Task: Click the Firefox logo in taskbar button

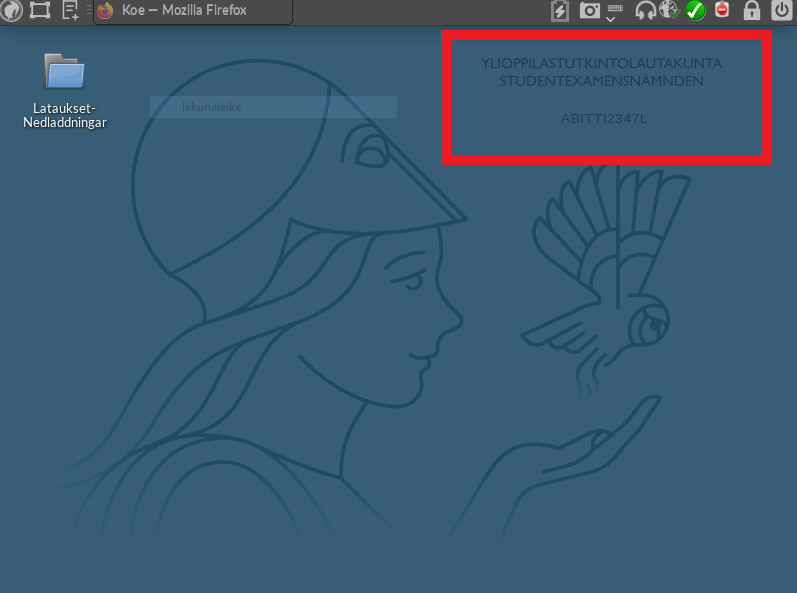Action: 106,11
